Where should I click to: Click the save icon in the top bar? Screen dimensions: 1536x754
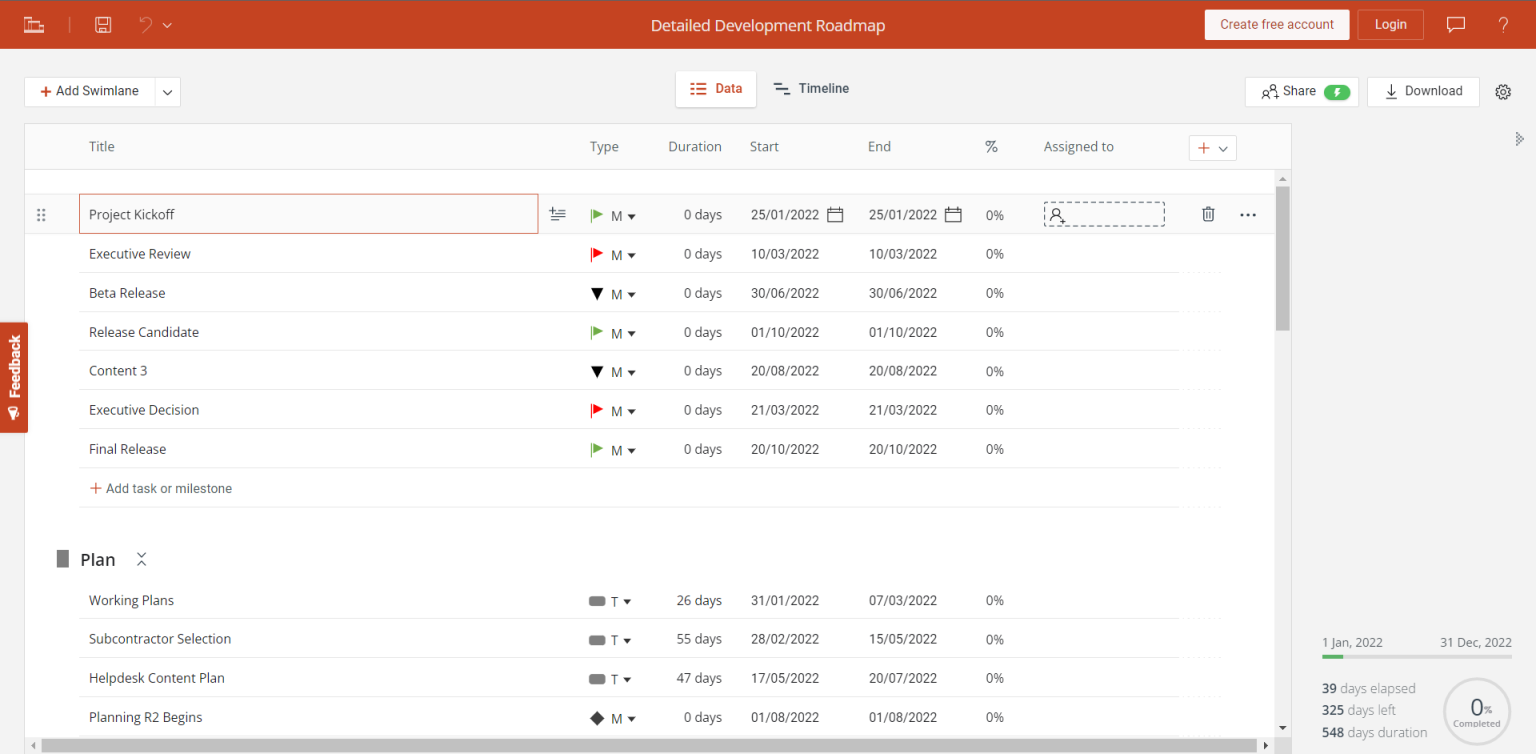pos(103,25)
